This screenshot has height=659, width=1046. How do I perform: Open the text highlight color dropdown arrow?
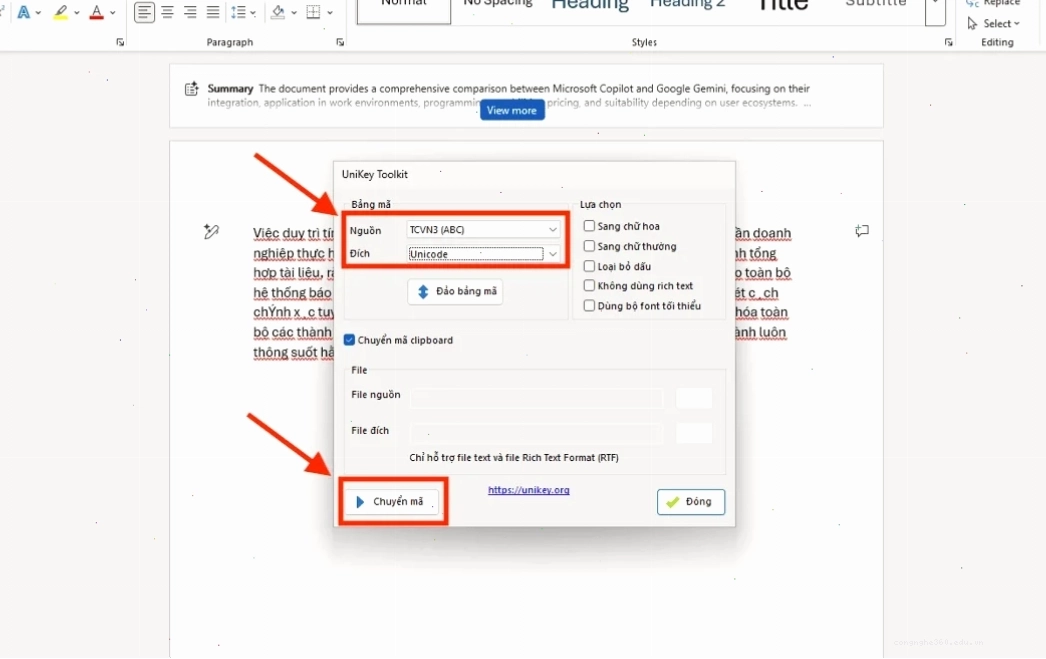click(x=77, y=13)
